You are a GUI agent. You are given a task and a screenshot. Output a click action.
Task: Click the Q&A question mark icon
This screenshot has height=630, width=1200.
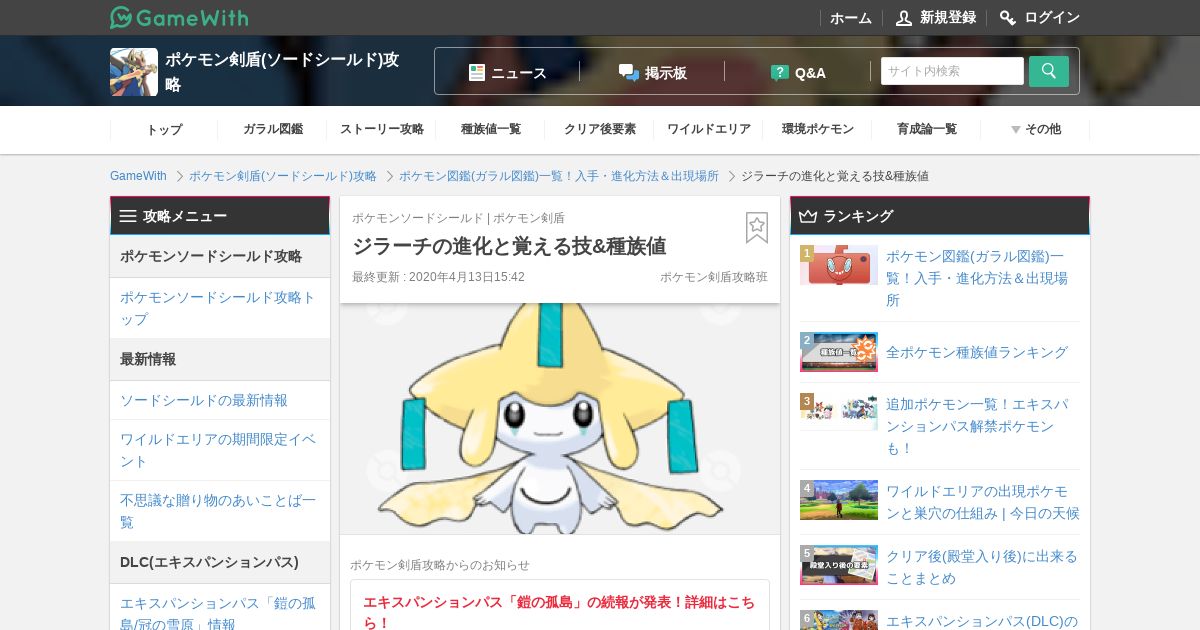(780, 72)
